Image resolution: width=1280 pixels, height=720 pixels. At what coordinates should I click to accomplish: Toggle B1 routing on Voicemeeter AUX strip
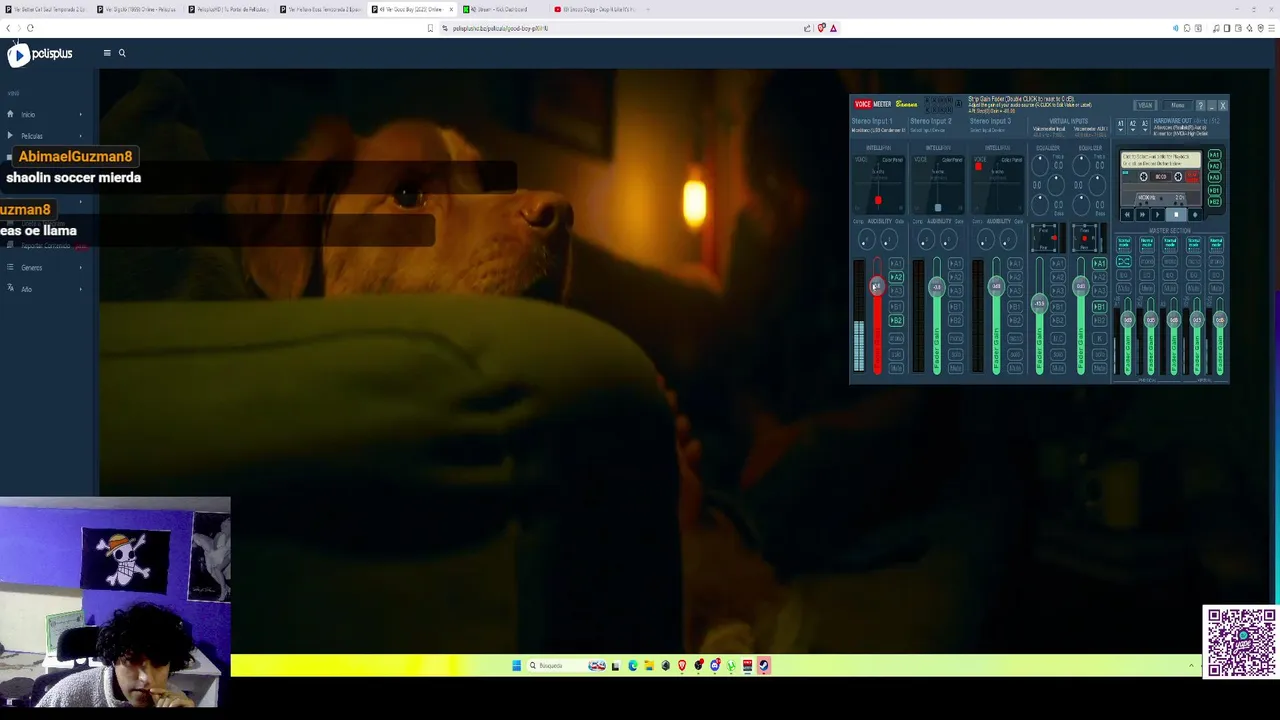tap(1100, 307)
